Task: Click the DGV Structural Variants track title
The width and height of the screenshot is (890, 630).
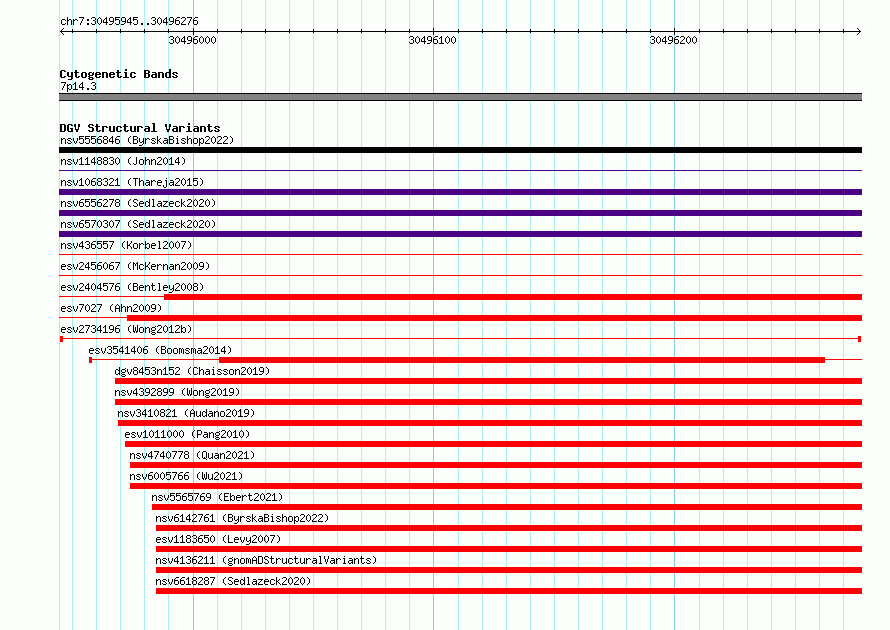Action: pyautogui.click(x=140, y=128)
